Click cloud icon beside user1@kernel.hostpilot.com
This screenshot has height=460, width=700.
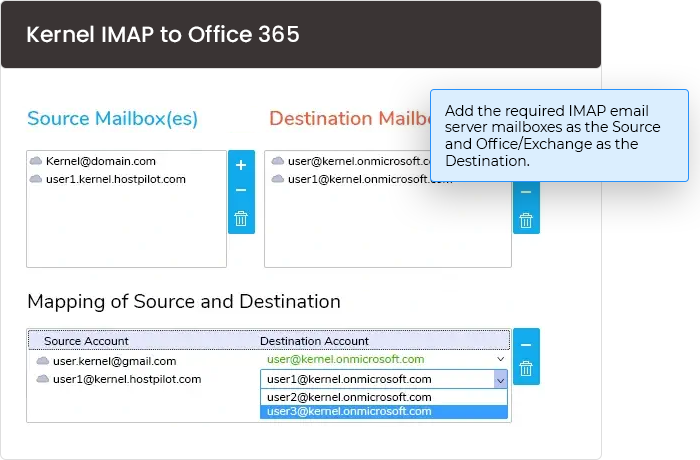click(42, 379)
